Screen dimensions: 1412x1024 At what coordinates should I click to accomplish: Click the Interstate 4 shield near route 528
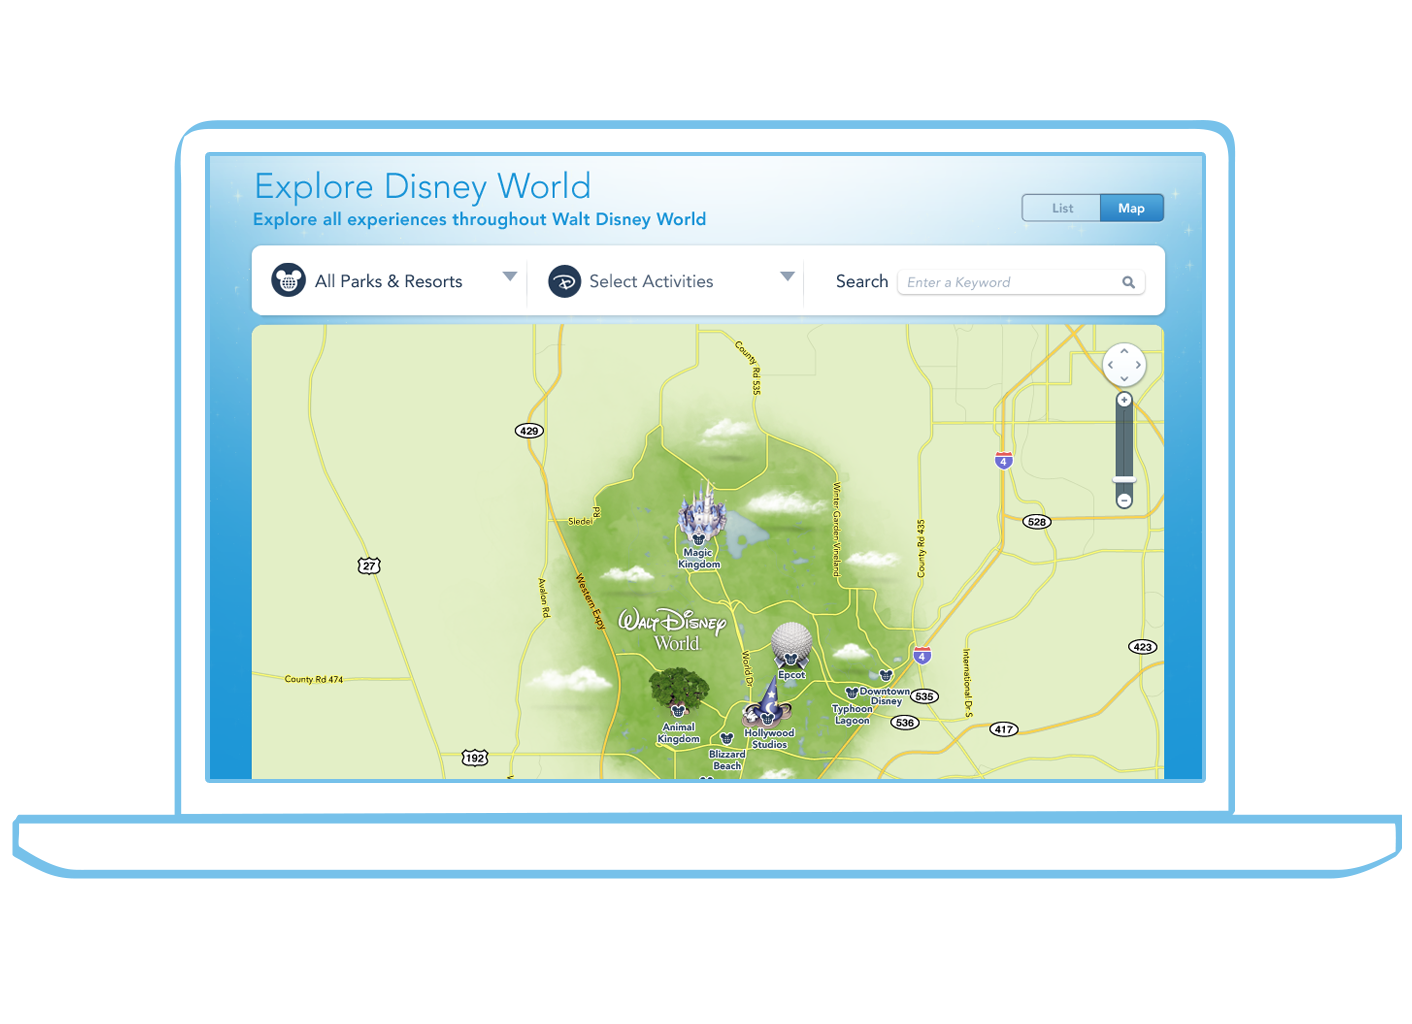point(1004,461)
